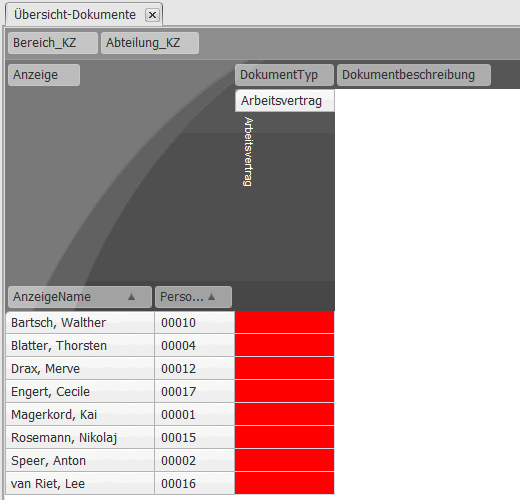Click the Abteilung_KZ filter field
520x500 pixels.
pyautogui.click(x=150, y=43)
